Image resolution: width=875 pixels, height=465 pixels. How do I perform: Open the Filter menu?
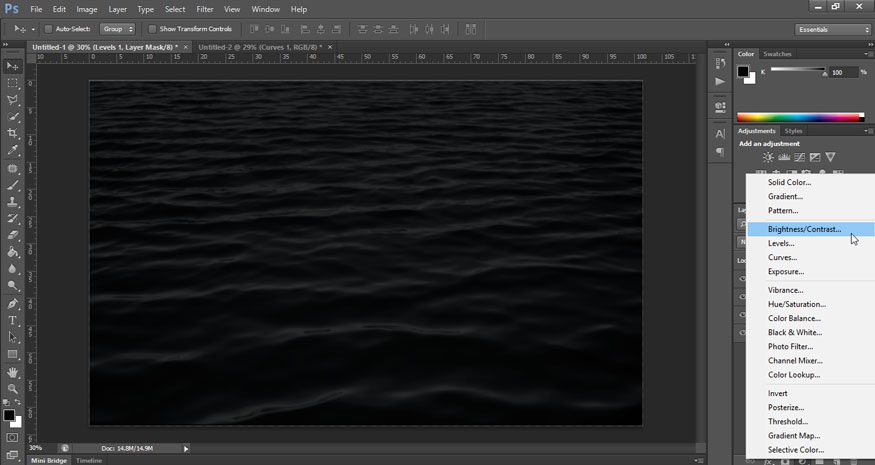205,9
